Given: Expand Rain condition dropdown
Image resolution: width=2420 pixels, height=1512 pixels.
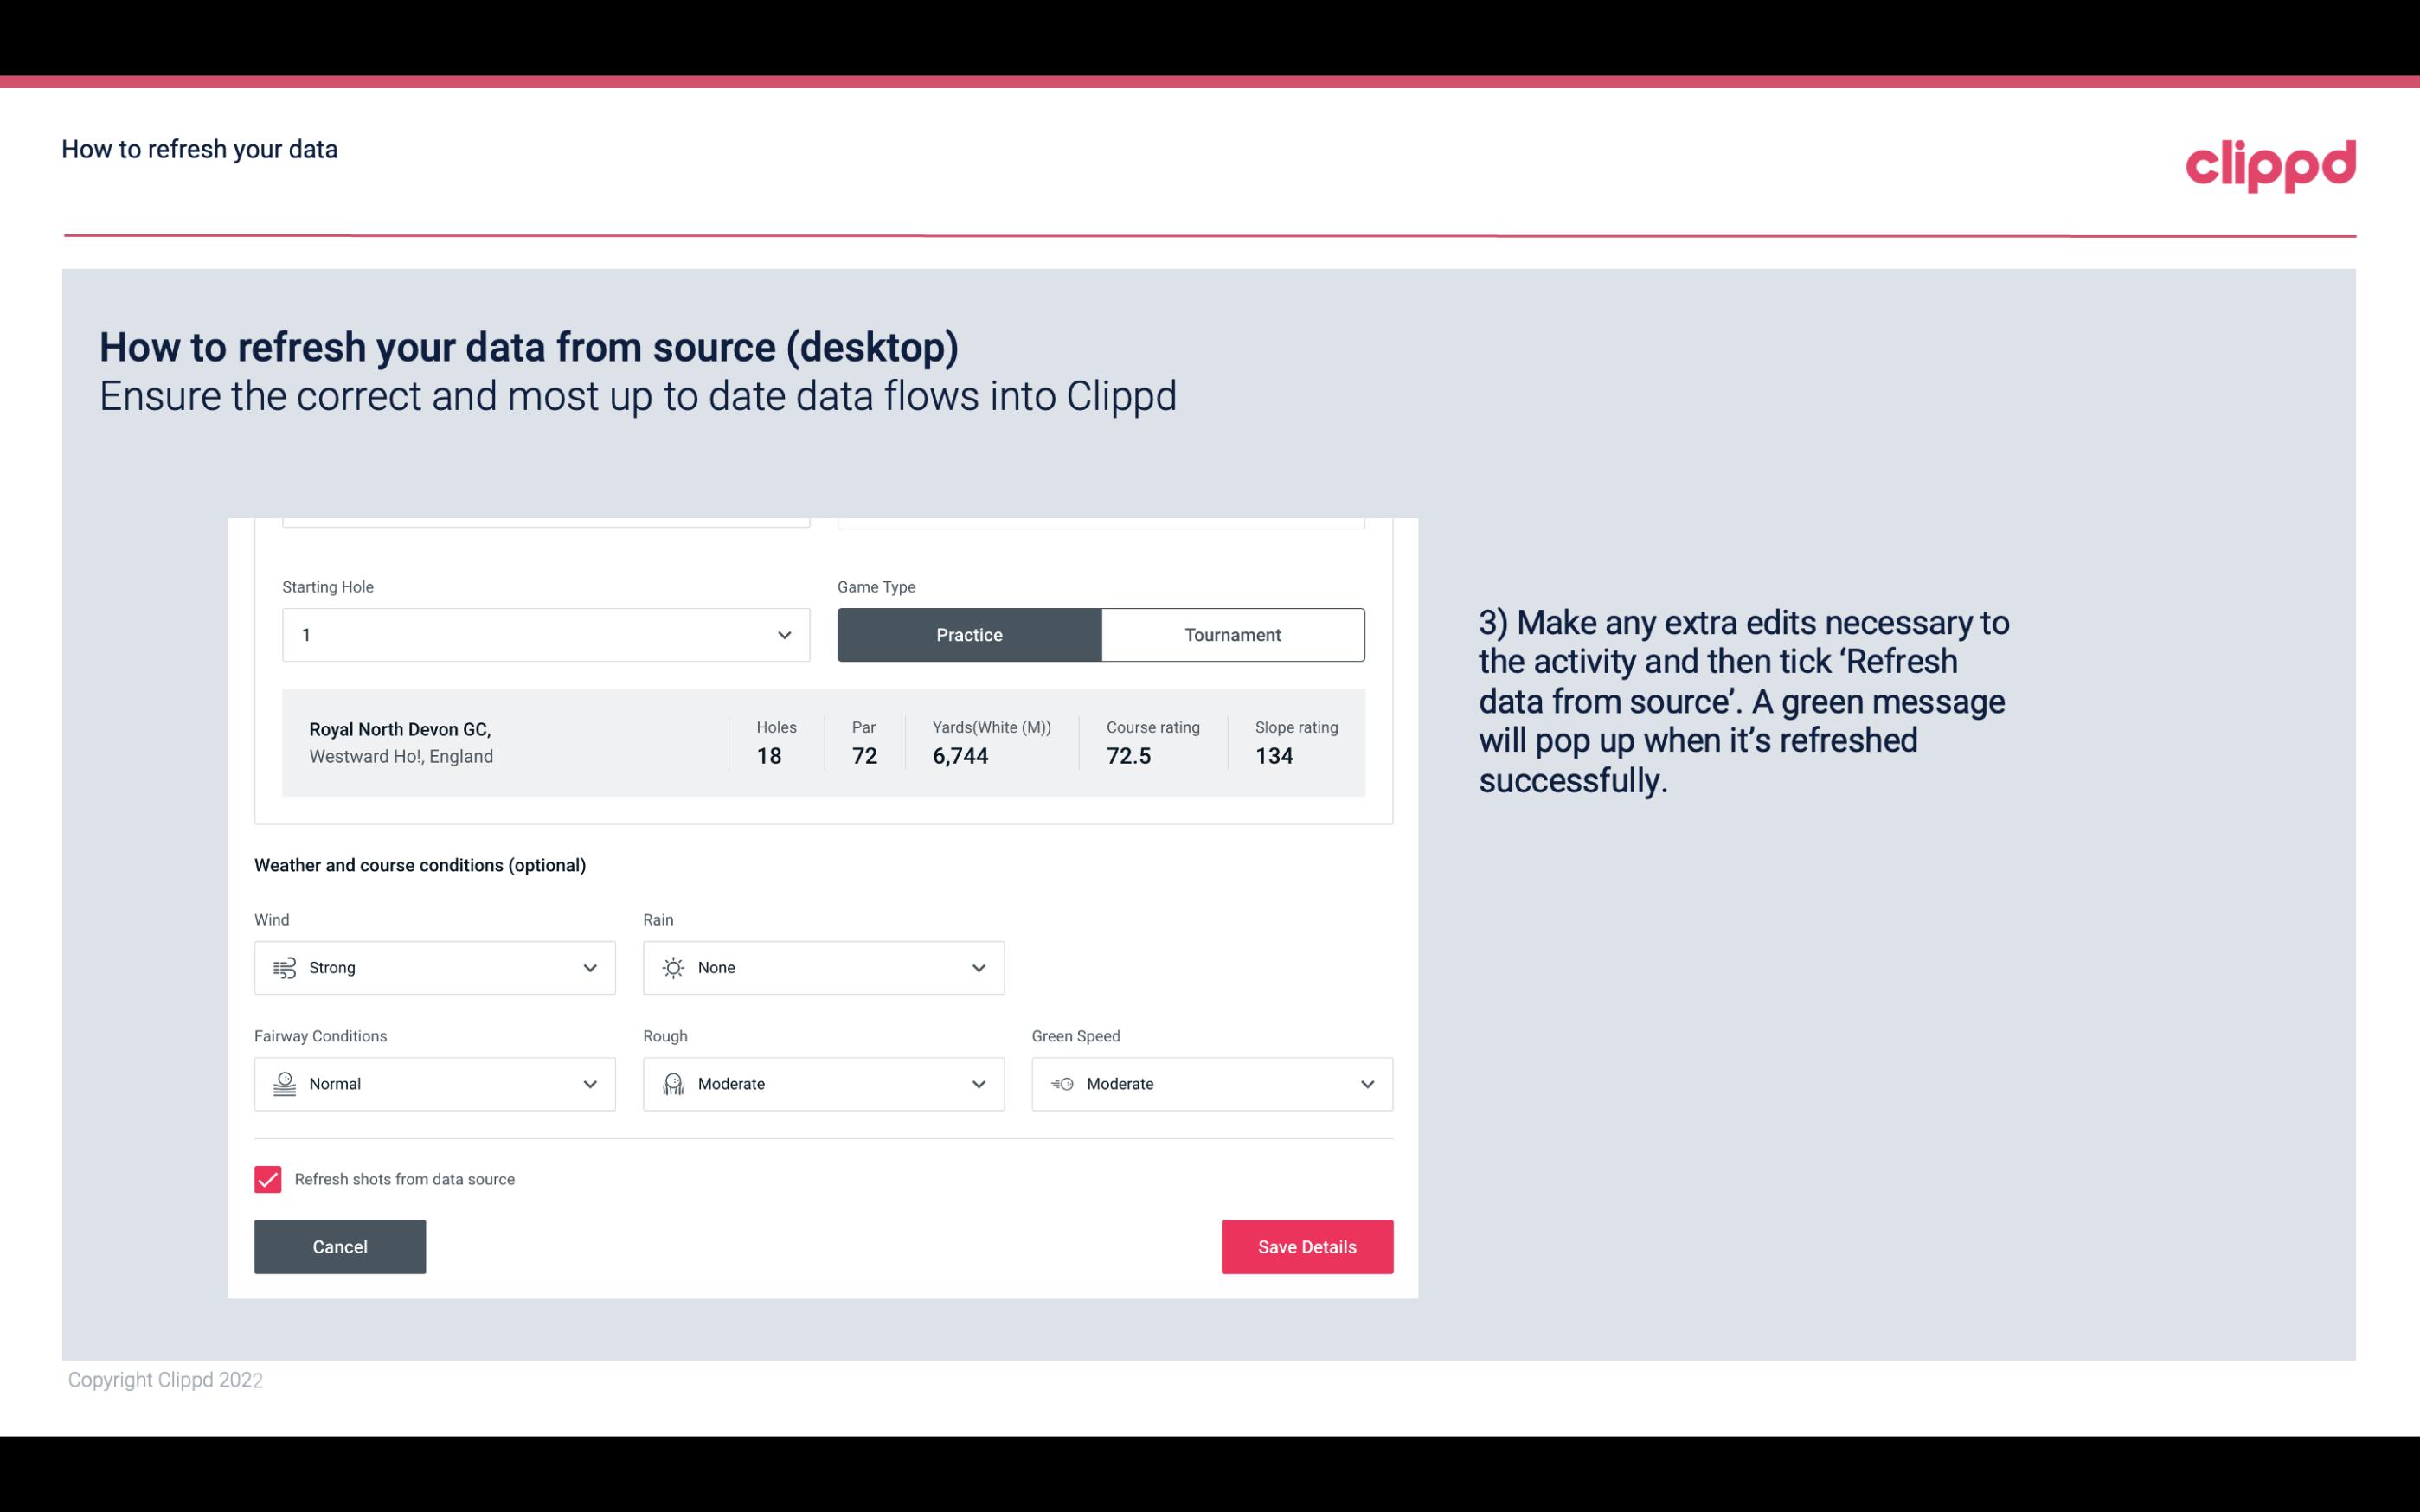Looking at the screenshot, I should click(976, 967).
